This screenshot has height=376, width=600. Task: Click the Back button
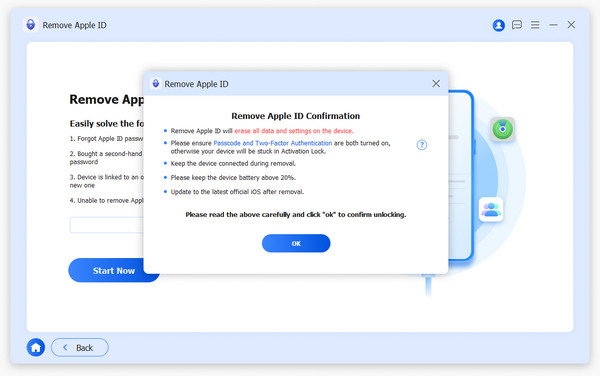tap(80, 347)
